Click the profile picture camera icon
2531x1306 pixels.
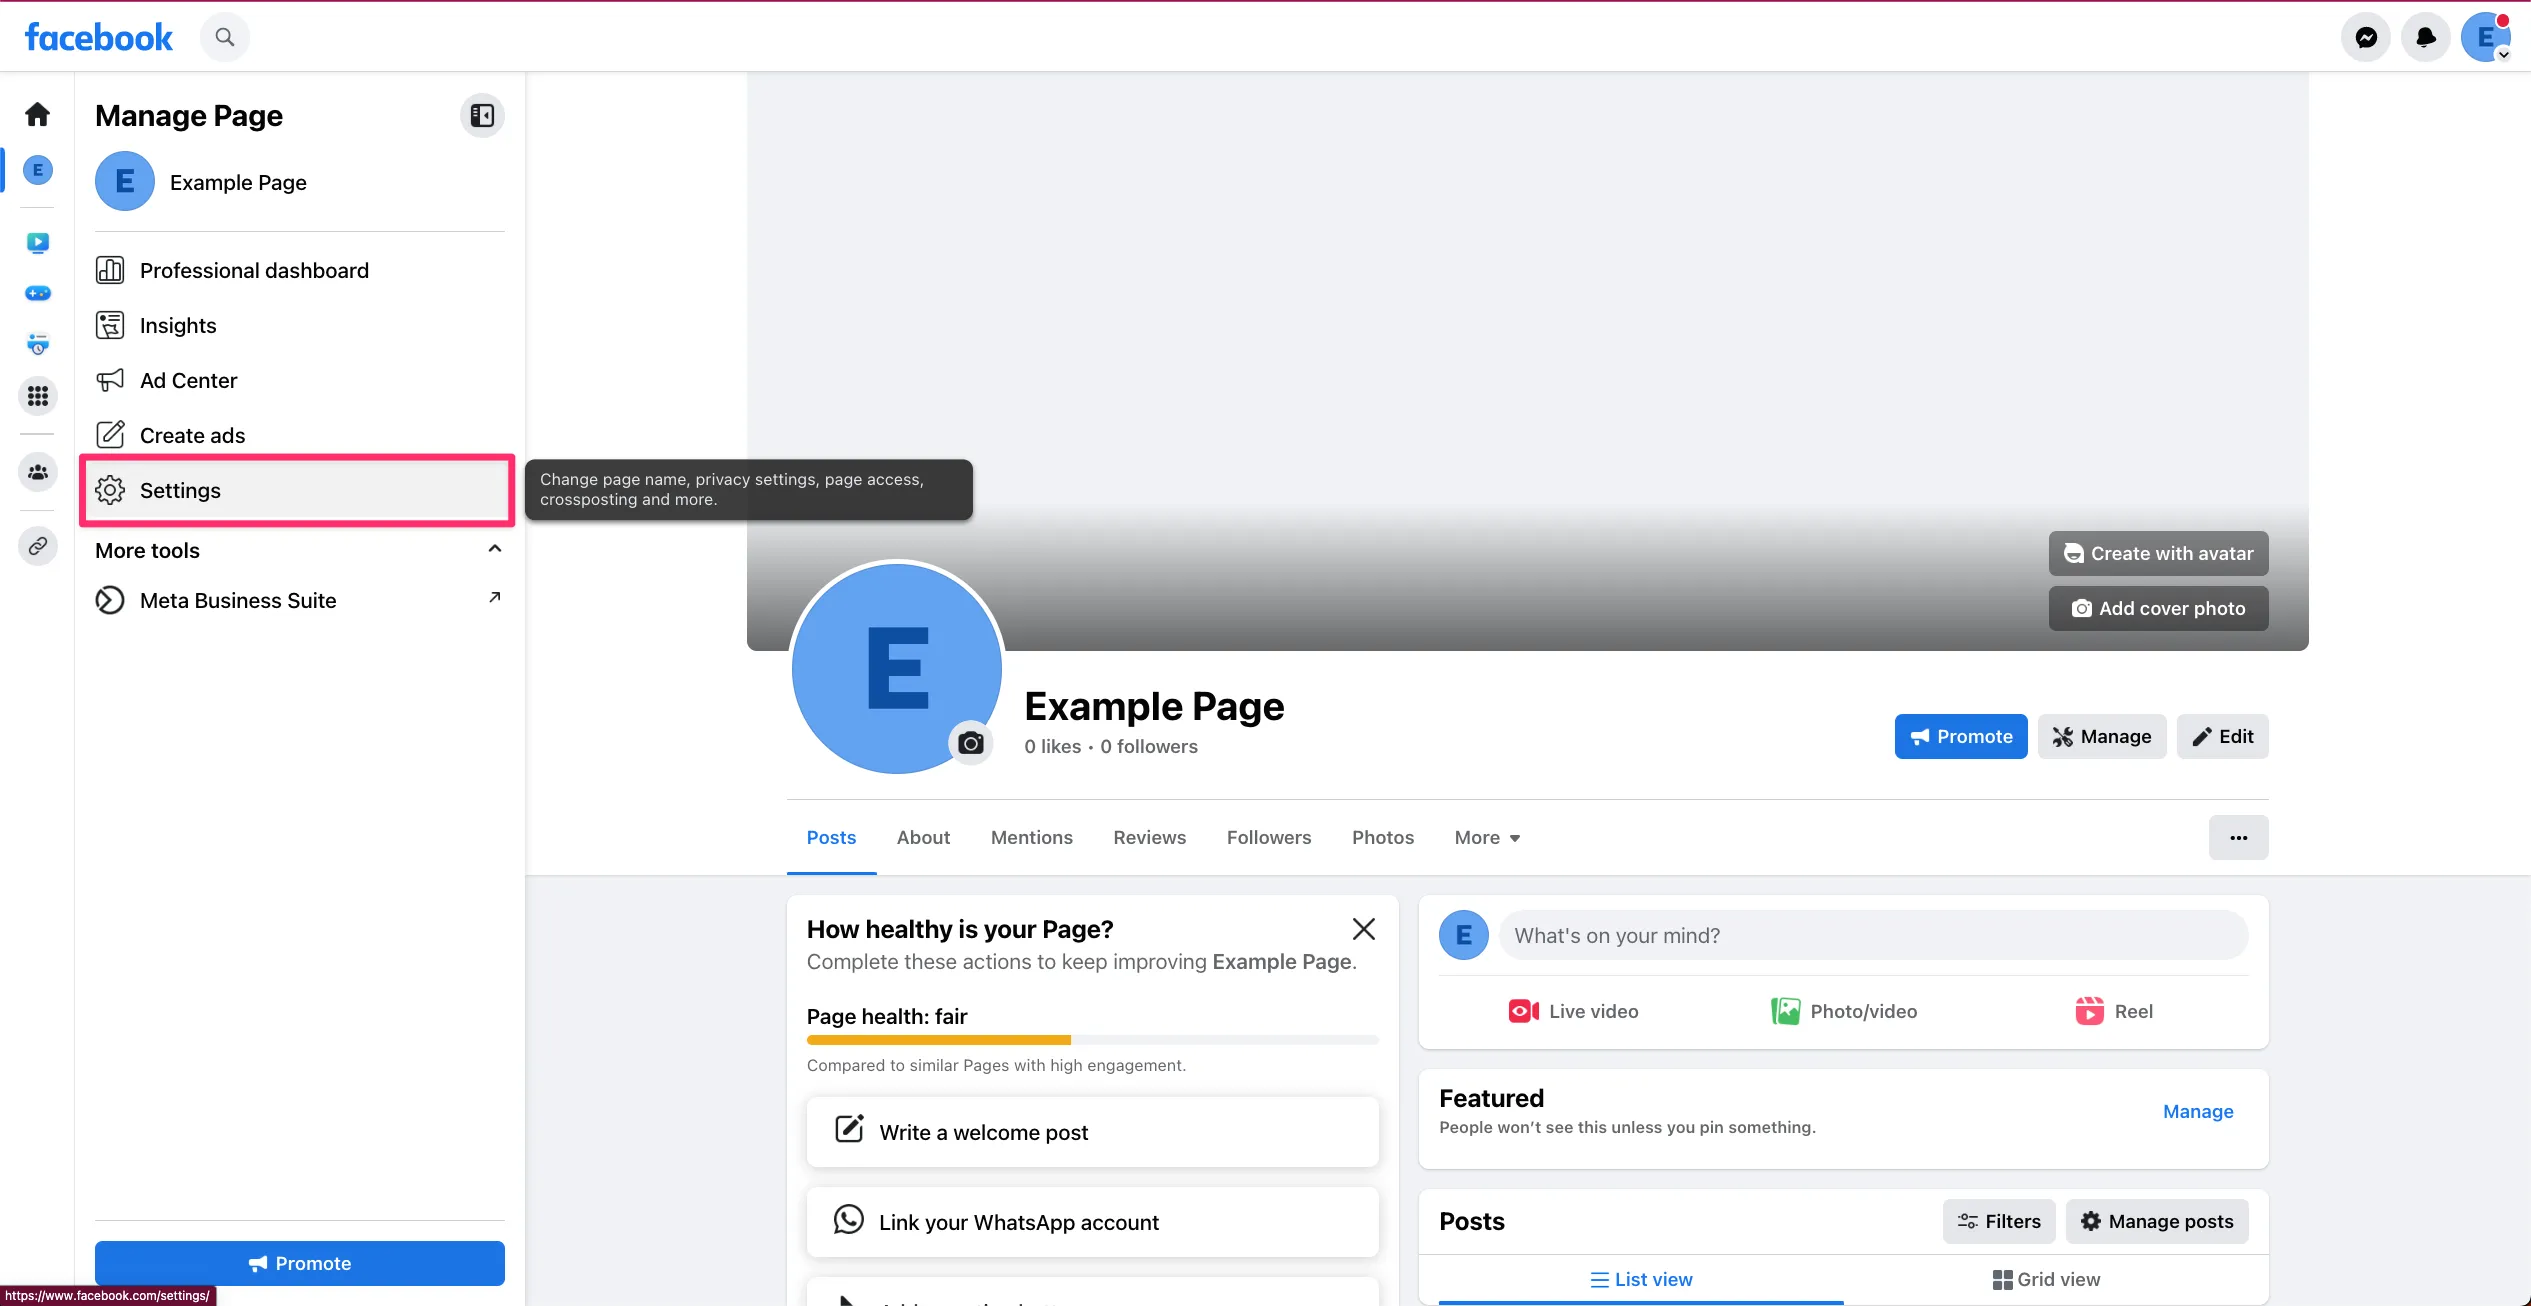click(x=970, y=743)
